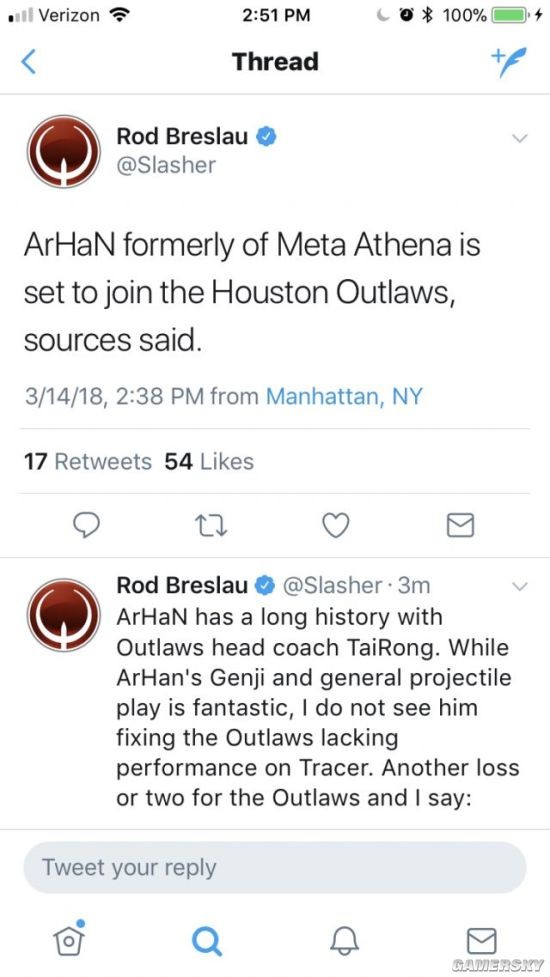Open @Slasher handle under main tweet name
The height and width of the screenshot is (977, 550).
pos(166,165)
